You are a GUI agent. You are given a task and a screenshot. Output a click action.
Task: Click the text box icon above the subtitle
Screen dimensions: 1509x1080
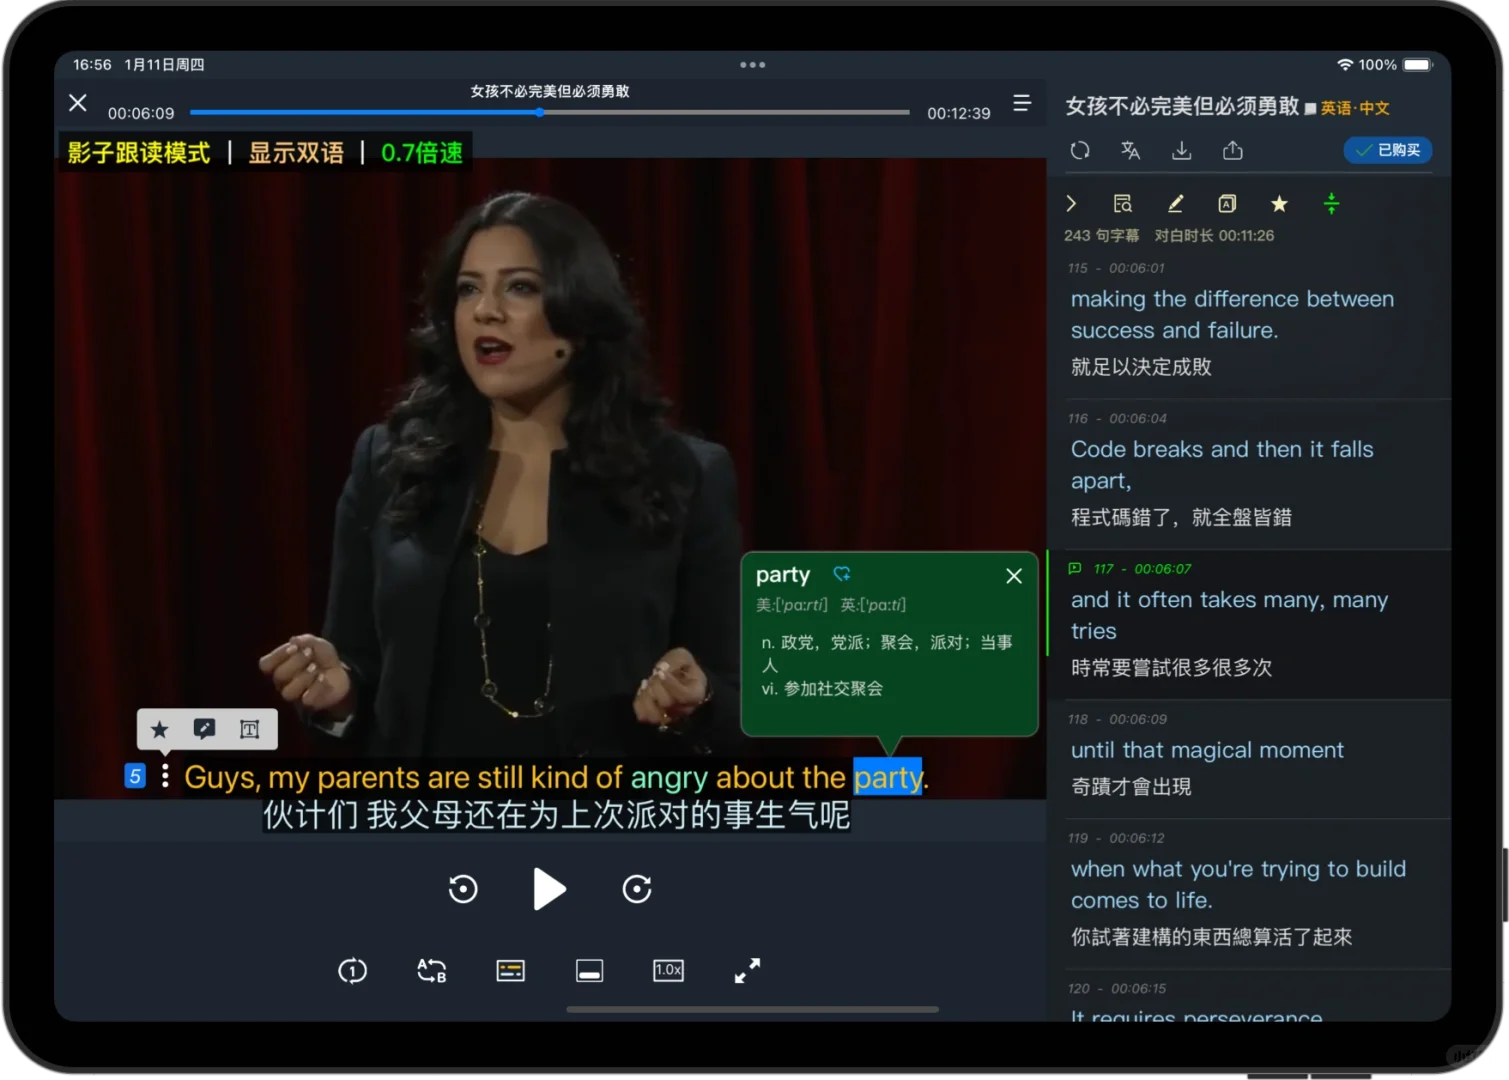pyautogui.click(x=250, y=730)
